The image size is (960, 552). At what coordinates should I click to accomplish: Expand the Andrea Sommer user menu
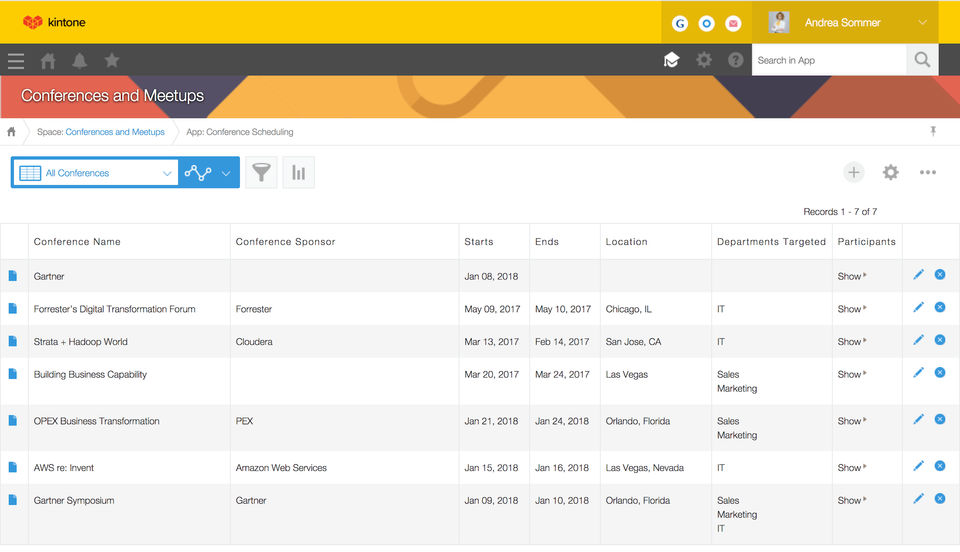pyautogui.click(x=922, y=23)
